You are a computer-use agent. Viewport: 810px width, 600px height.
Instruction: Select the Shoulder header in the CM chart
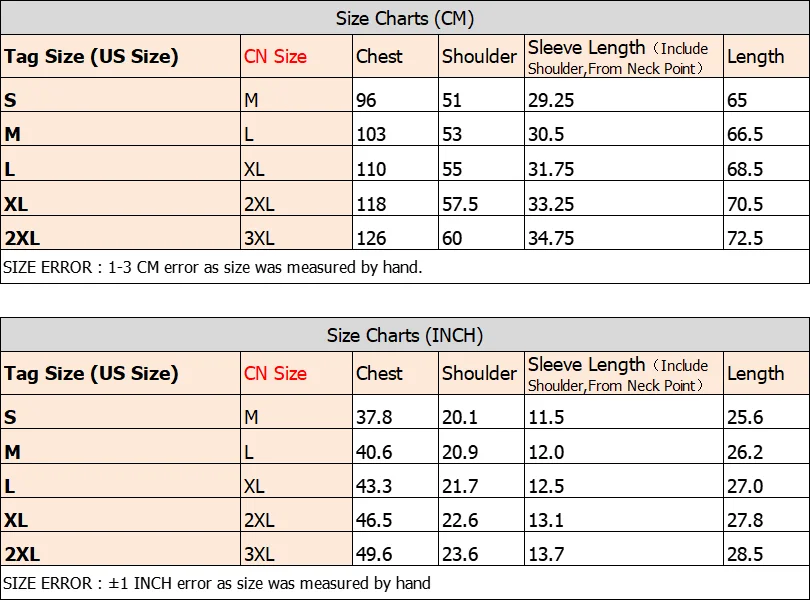(480, 57)
